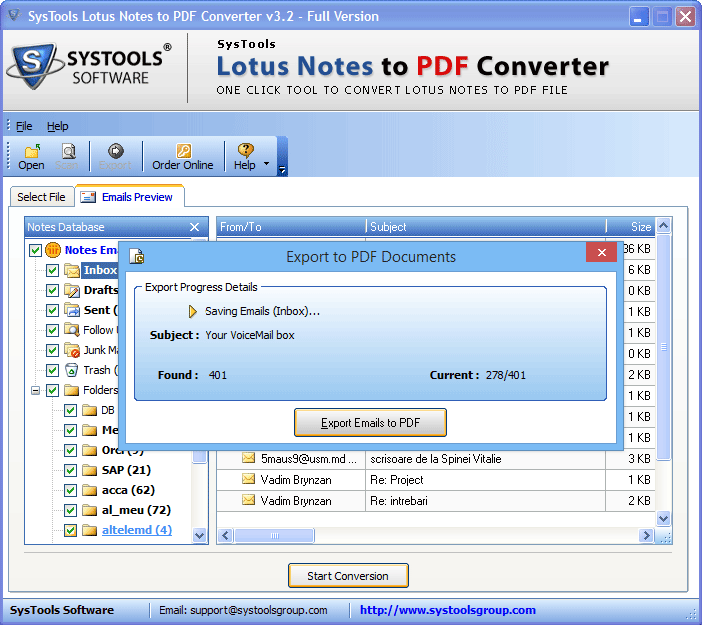This screenshot has width=702, height=625.
Task: Click the Scan toolbar icon
Action: tap(68, 151)
